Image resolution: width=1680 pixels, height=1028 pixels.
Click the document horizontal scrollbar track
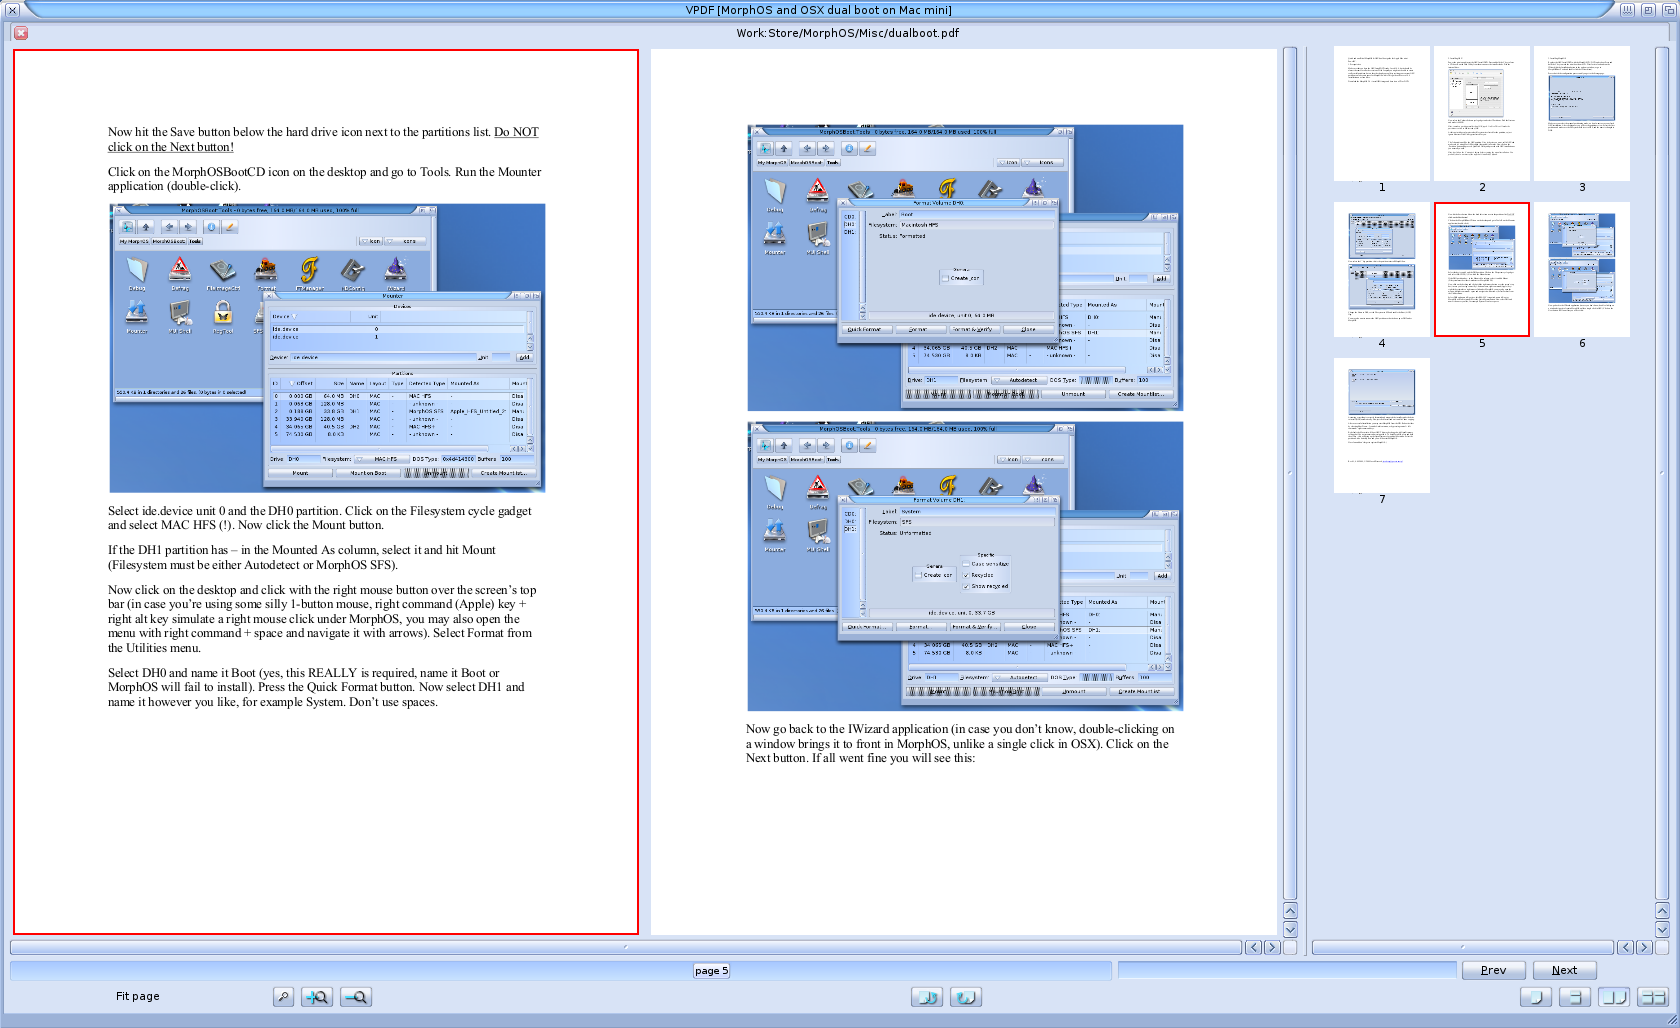[x=626, y=947]
